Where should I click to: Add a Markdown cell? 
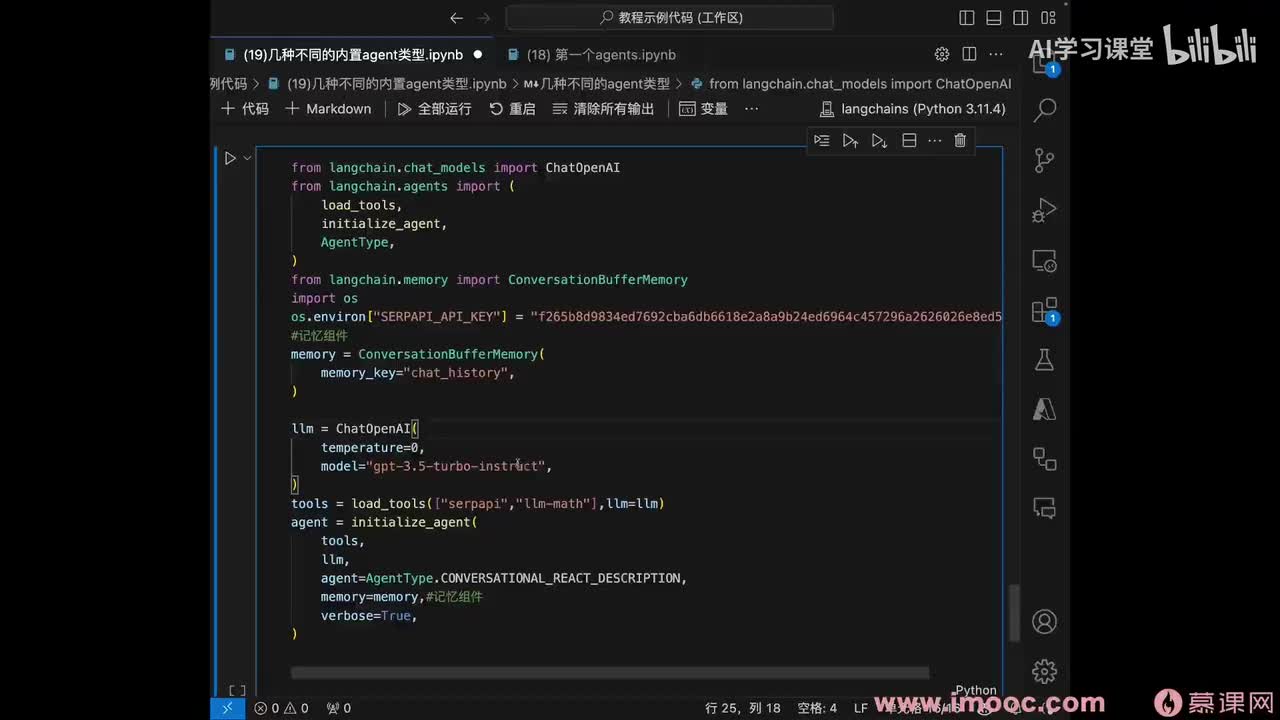click(x=328, y=109)
